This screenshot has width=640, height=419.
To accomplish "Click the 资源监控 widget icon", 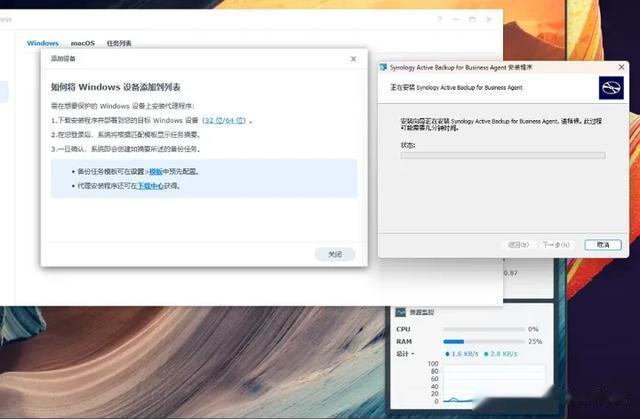I will 400,312.
